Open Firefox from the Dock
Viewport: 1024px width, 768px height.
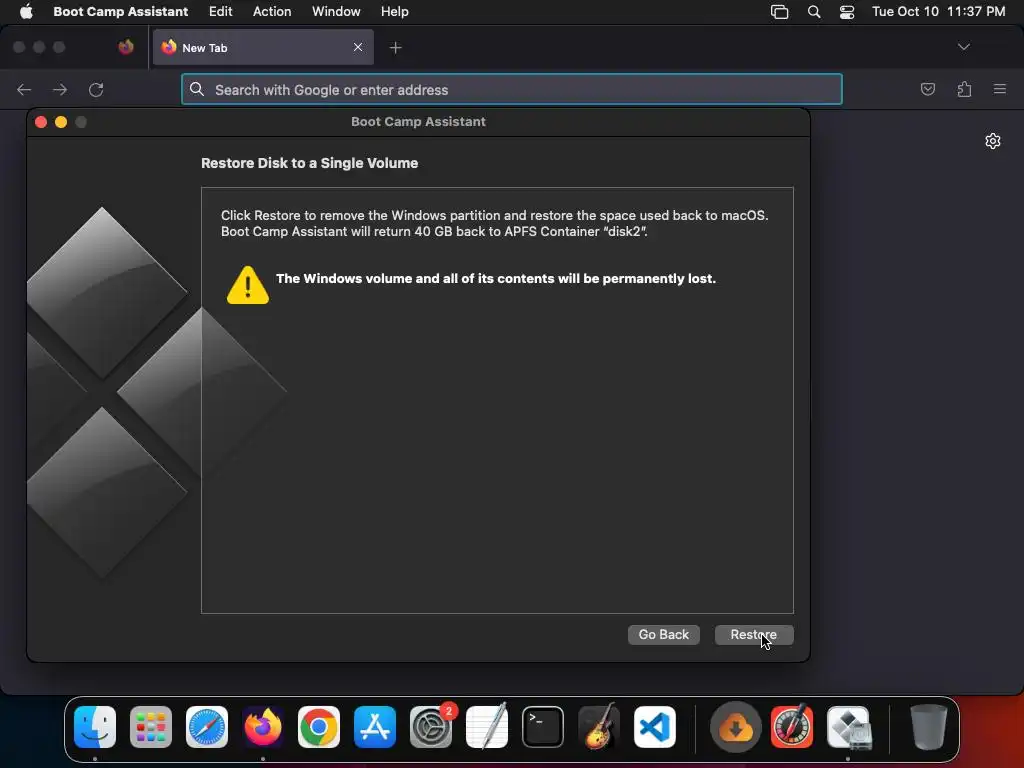pos(263,727)
